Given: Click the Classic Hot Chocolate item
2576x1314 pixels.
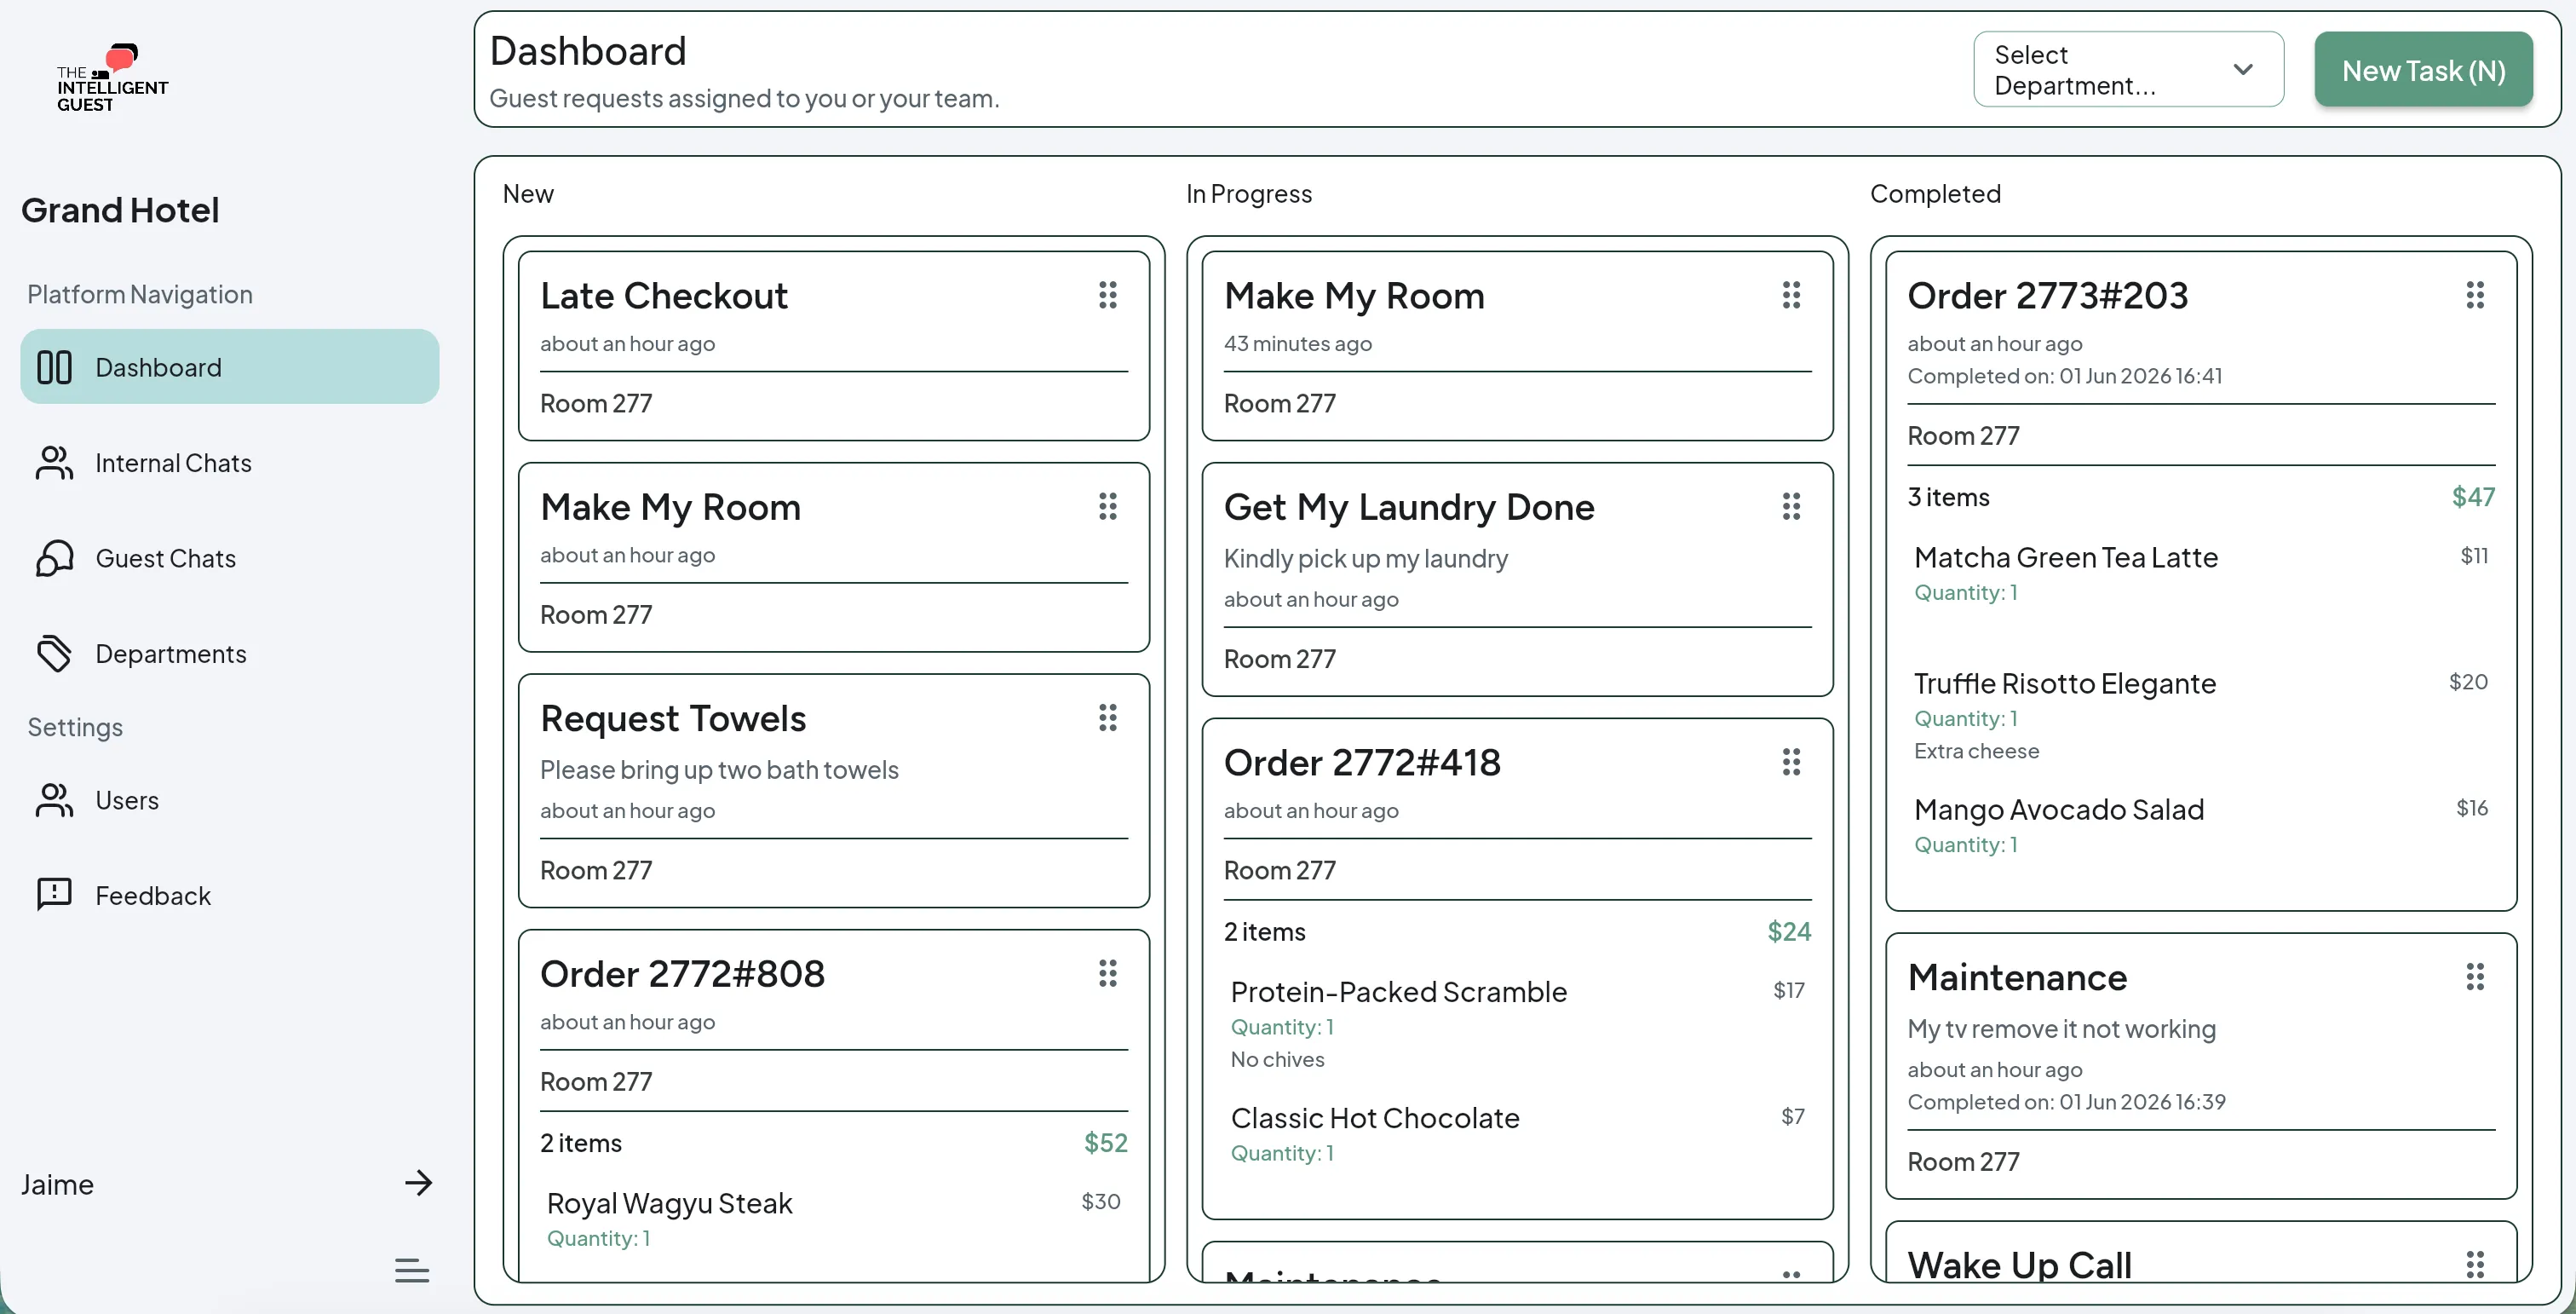Looking at the screenshot, I should click(1375, 1118).
